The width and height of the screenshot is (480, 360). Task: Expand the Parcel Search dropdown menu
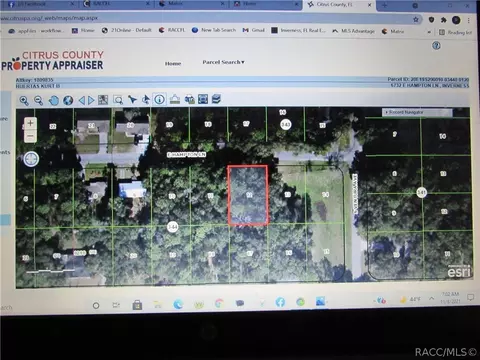223,62
